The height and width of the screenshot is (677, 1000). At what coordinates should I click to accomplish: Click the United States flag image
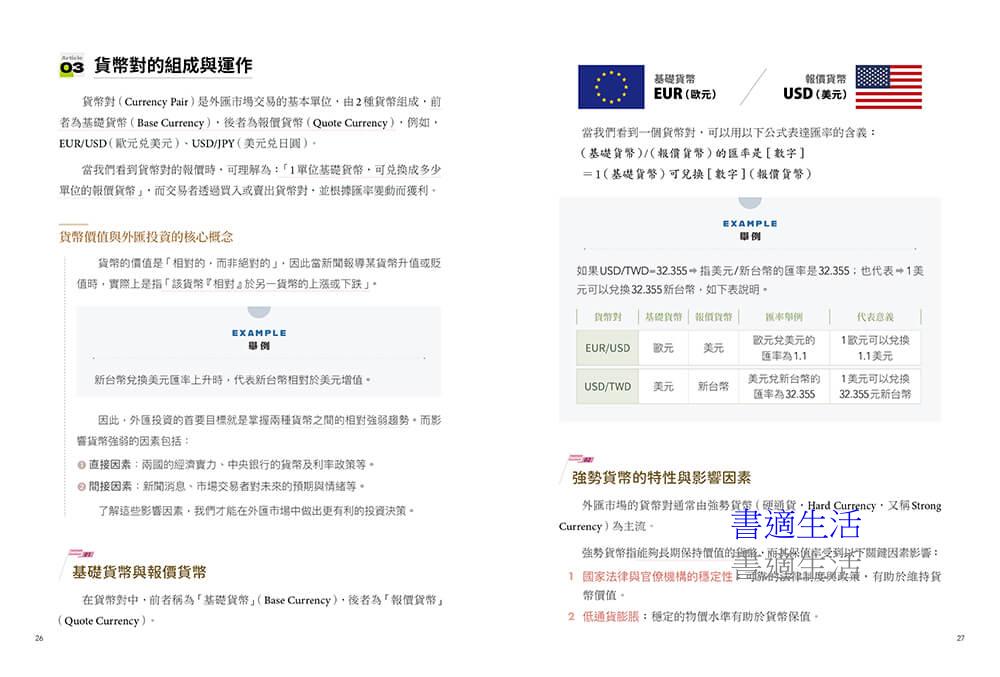click(x=889, y=87)
